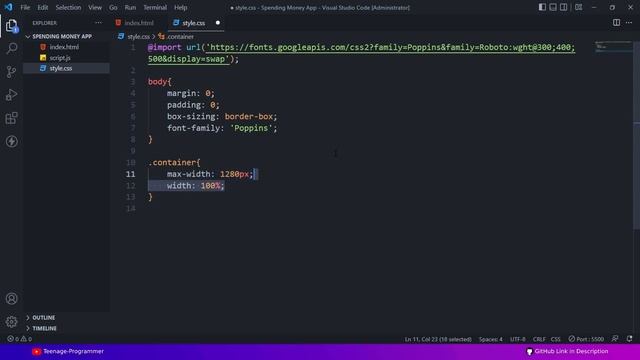The image size is (640, 360).
Task: Click Ln 11, Col 23 status entry
Action: coord(438,339)
